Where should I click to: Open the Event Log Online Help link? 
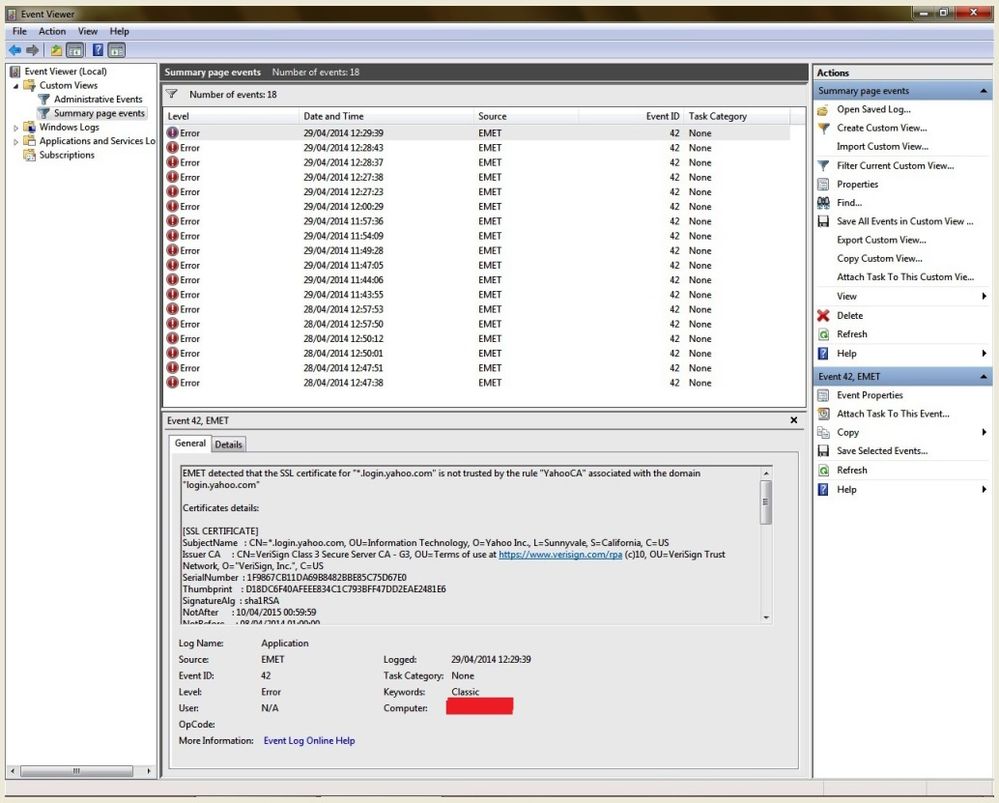(x=309, y=741)
